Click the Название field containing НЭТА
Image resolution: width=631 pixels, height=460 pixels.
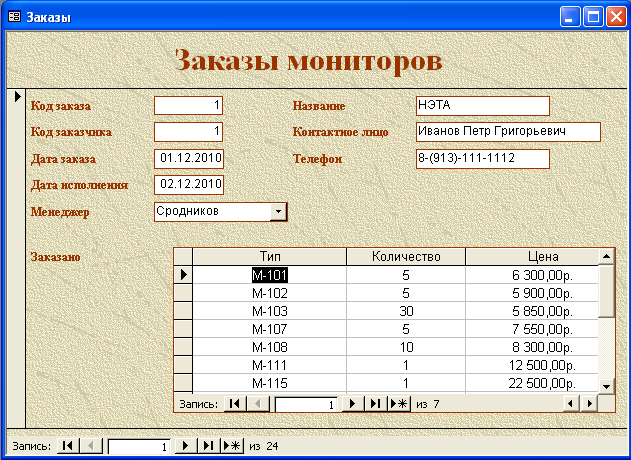(x=483, y=105)
